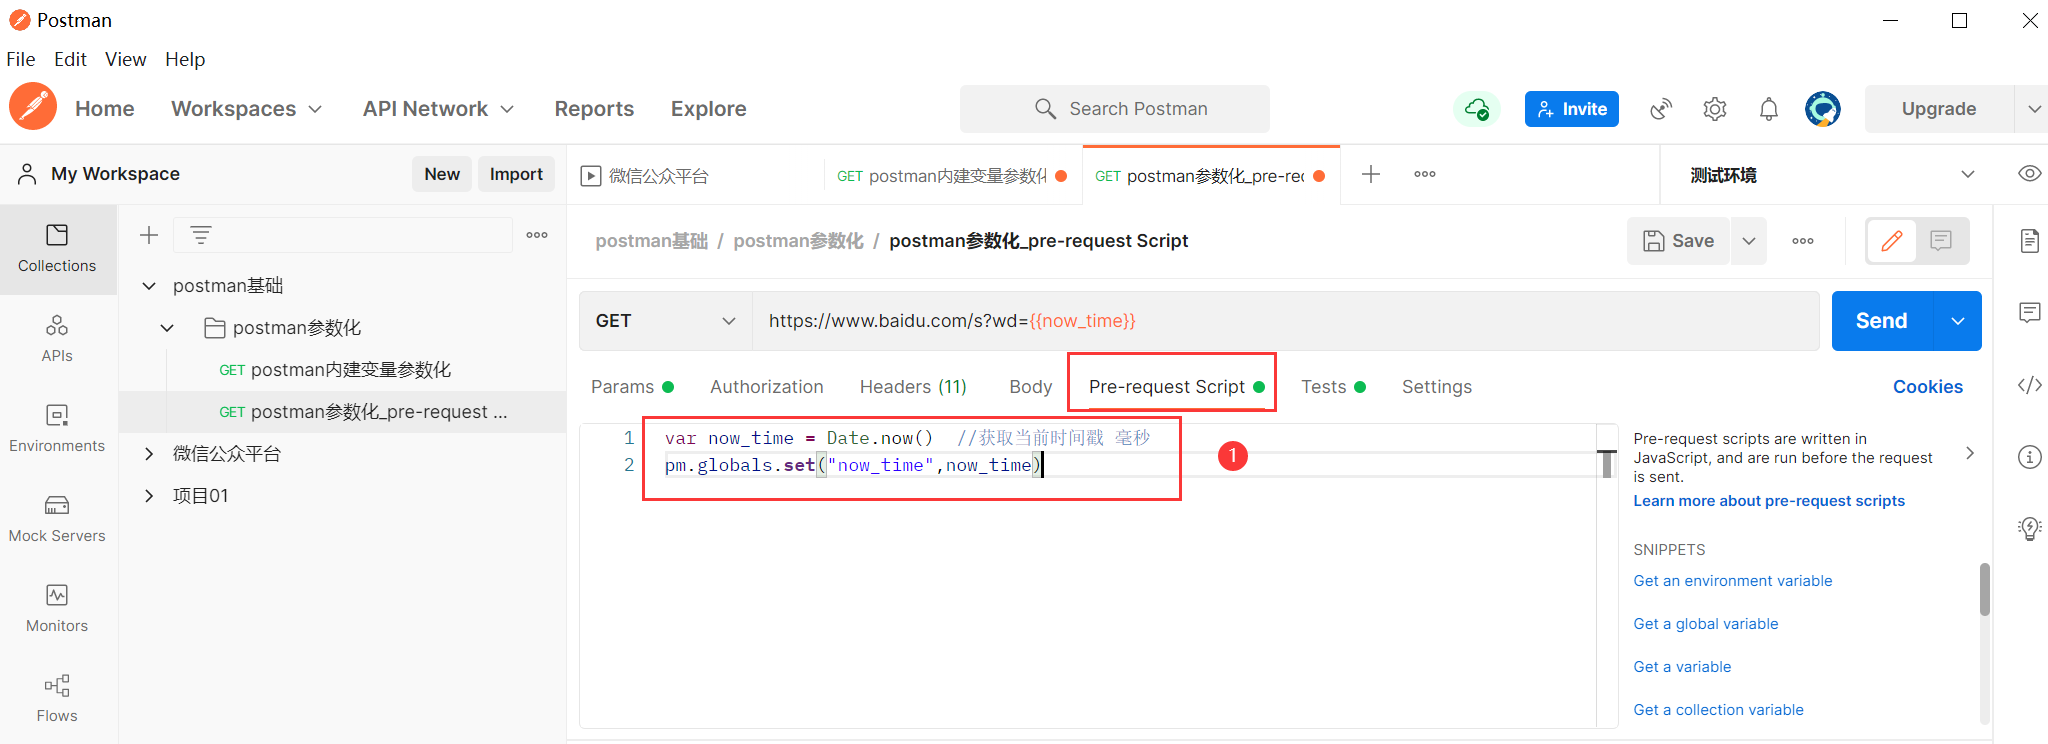Switch to the Body tab

1030,387
